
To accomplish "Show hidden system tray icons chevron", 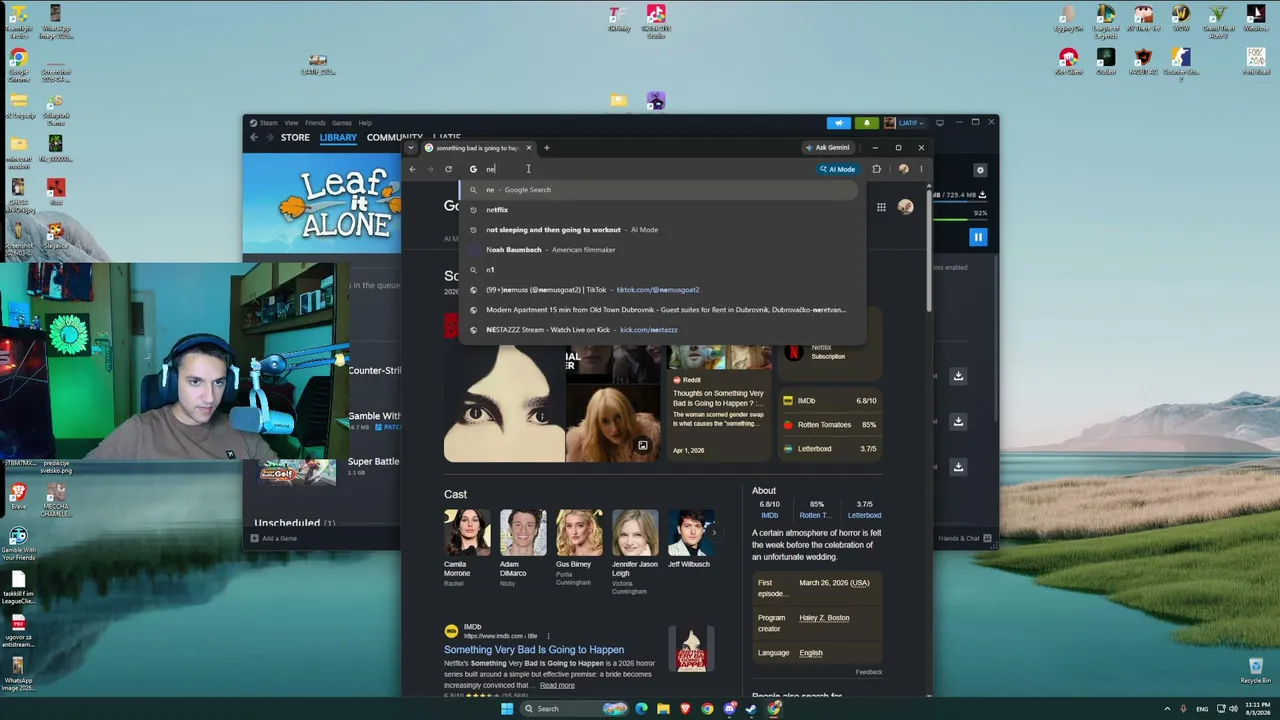I will pos(1167,709).
